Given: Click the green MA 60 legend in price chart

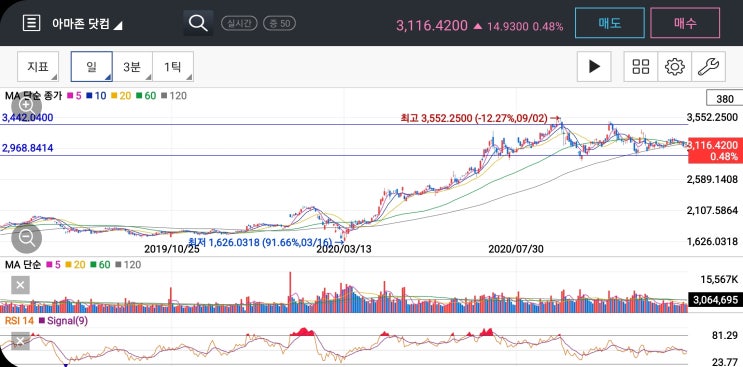Looking at the screenshot, I should pos(146,96).
